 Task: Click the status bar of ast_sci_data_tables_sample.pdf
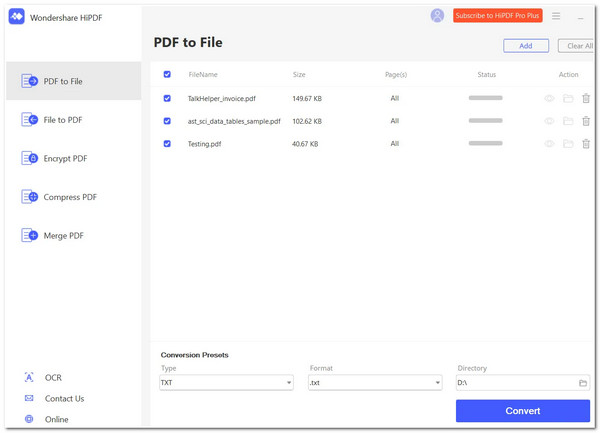click(x=485, y=120)
